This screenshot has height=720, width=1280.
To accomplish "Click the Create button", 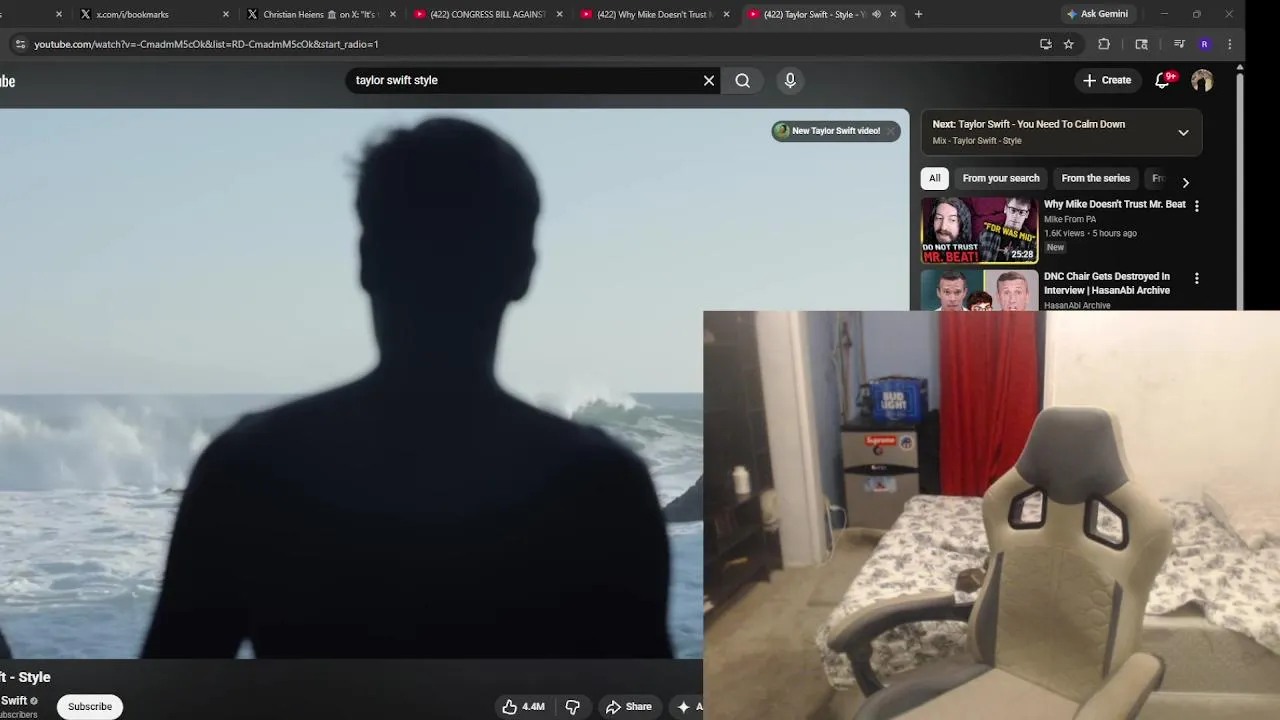I will coord(1106,80).
